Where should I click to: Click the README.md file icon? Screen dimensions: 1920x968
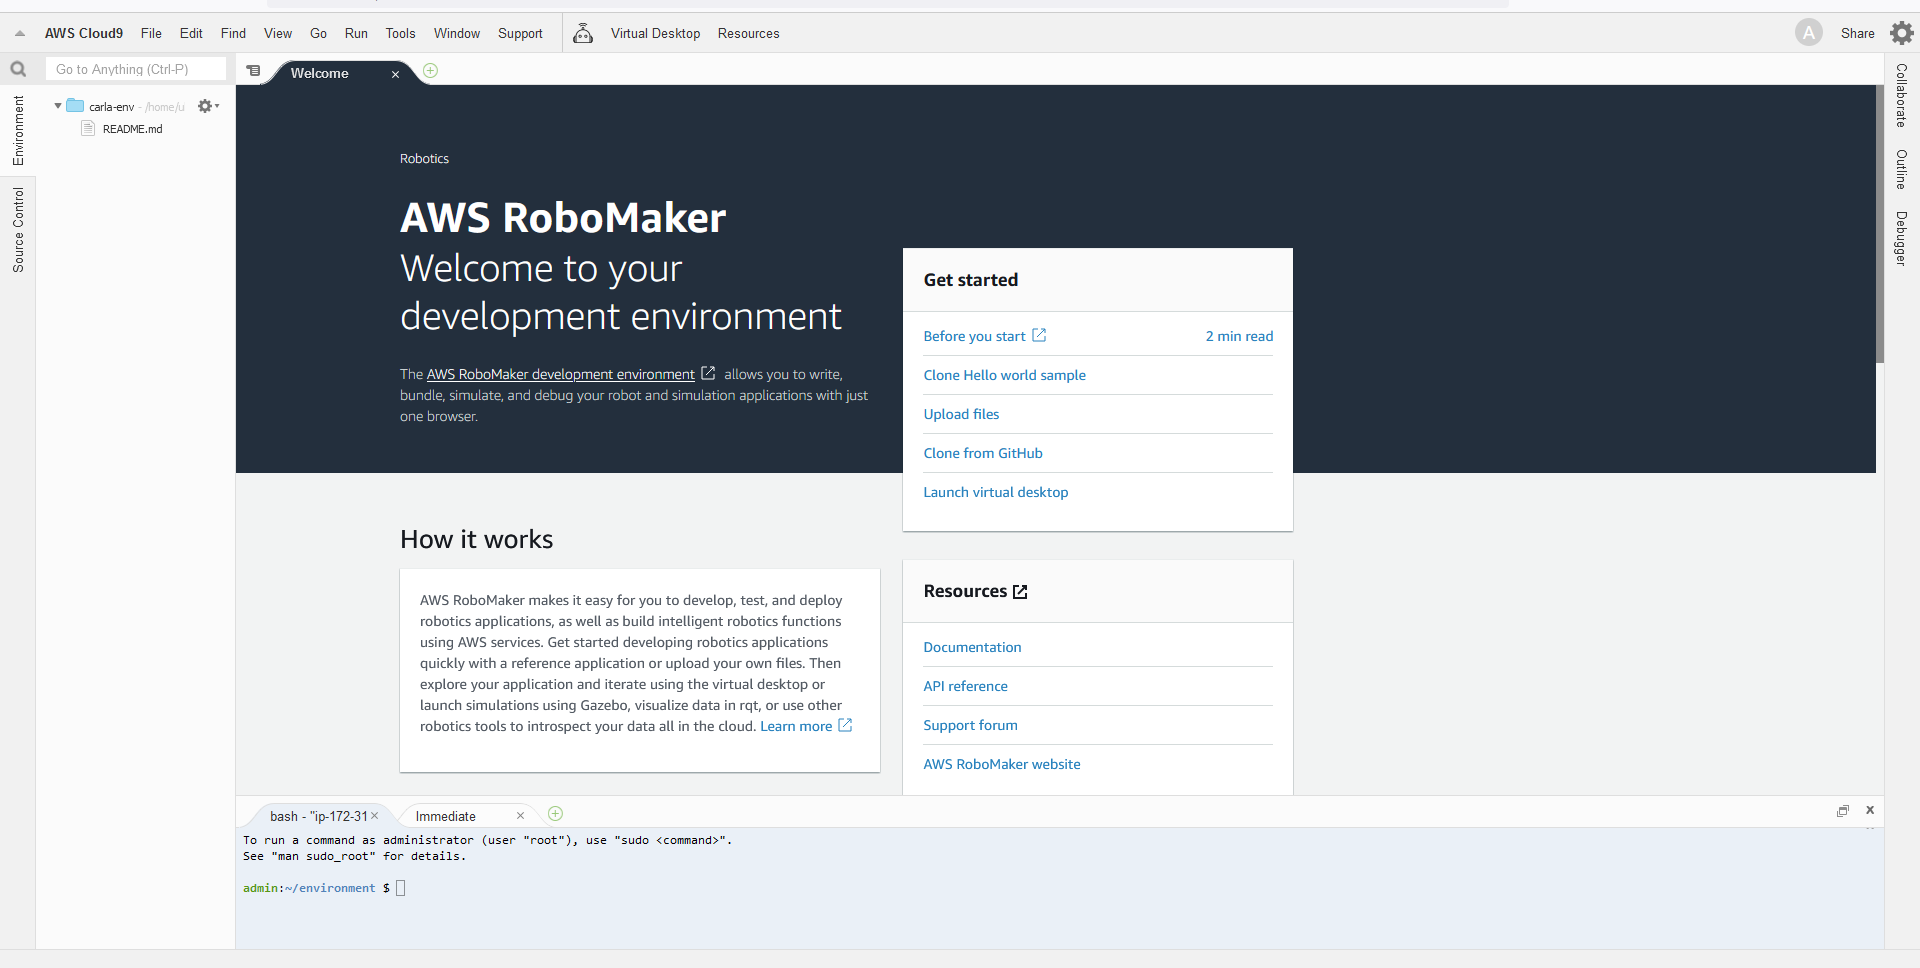point(88,128)
